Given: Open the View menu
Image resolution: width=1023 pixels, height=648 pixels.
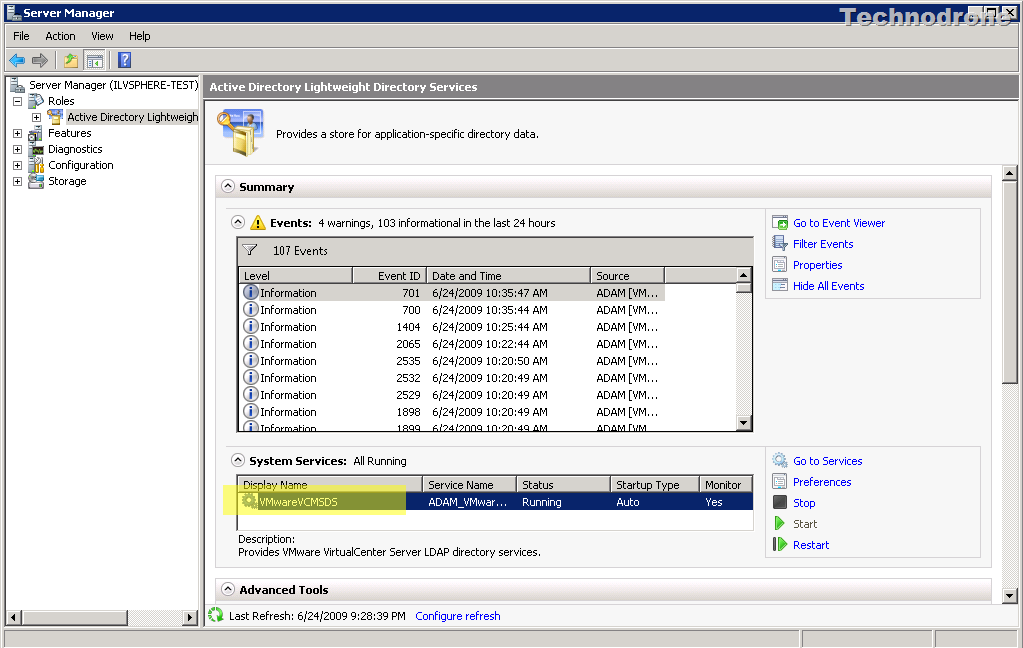Looking at the screenshot, I should coord(102,36).
